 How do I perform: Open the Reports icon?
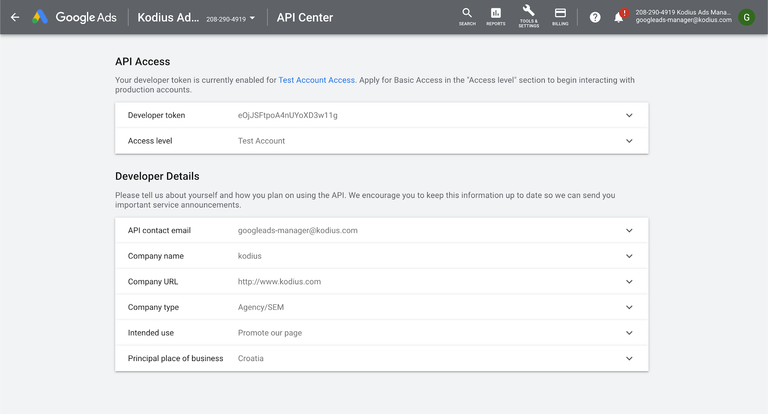coord(496,15)
